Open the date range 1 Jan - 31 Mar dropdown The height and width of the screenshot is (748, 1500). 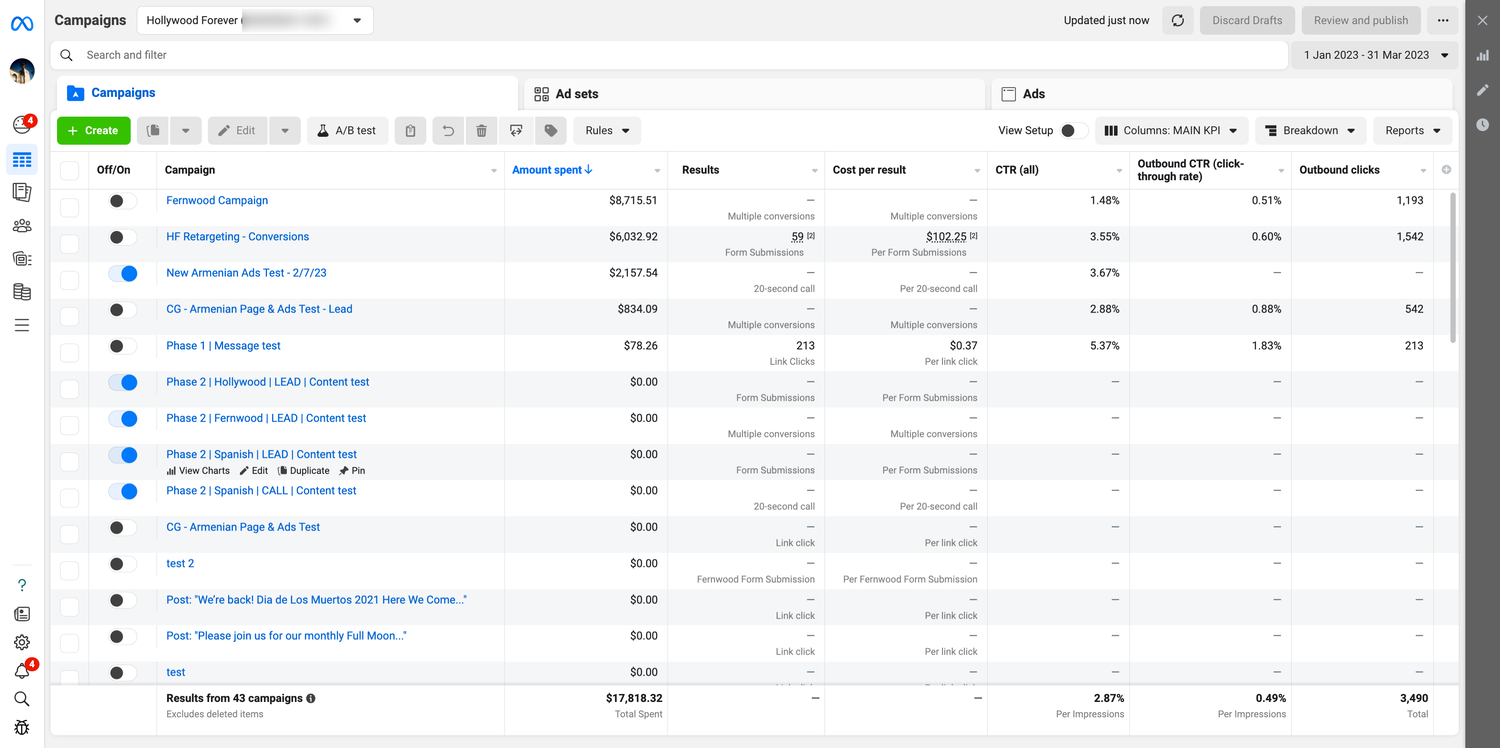1375,55
